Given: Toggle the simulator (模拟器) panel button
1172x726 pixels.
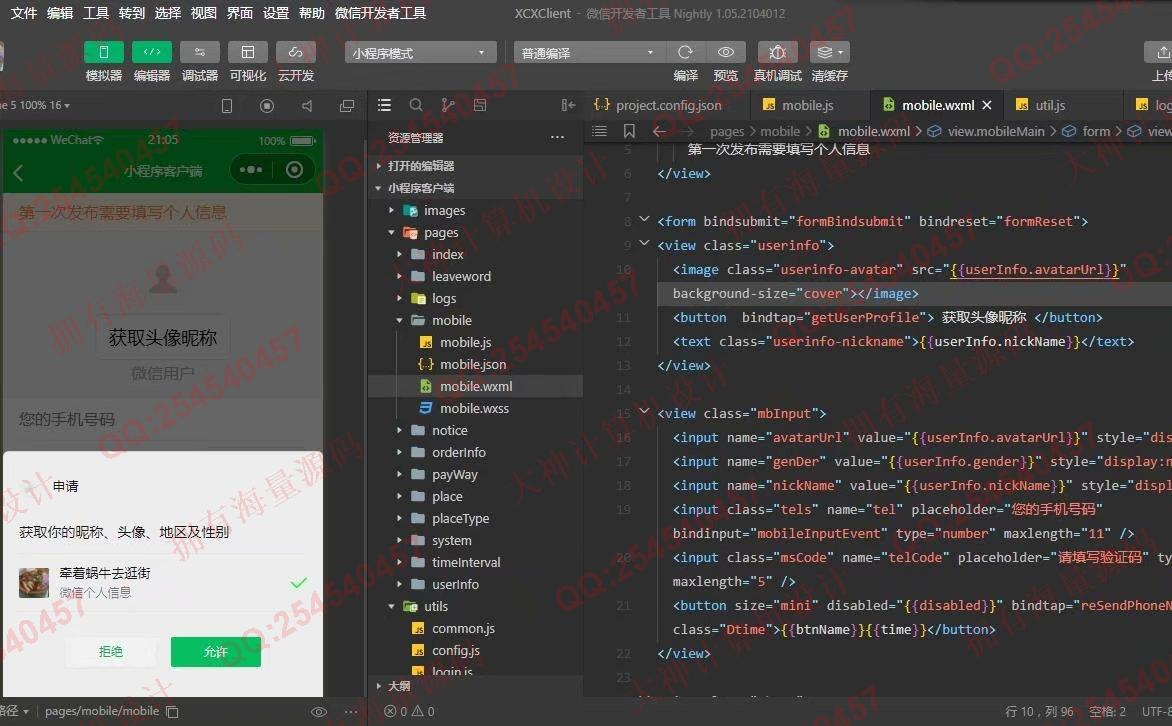Looking at the screenshot, I should [104, 52].
